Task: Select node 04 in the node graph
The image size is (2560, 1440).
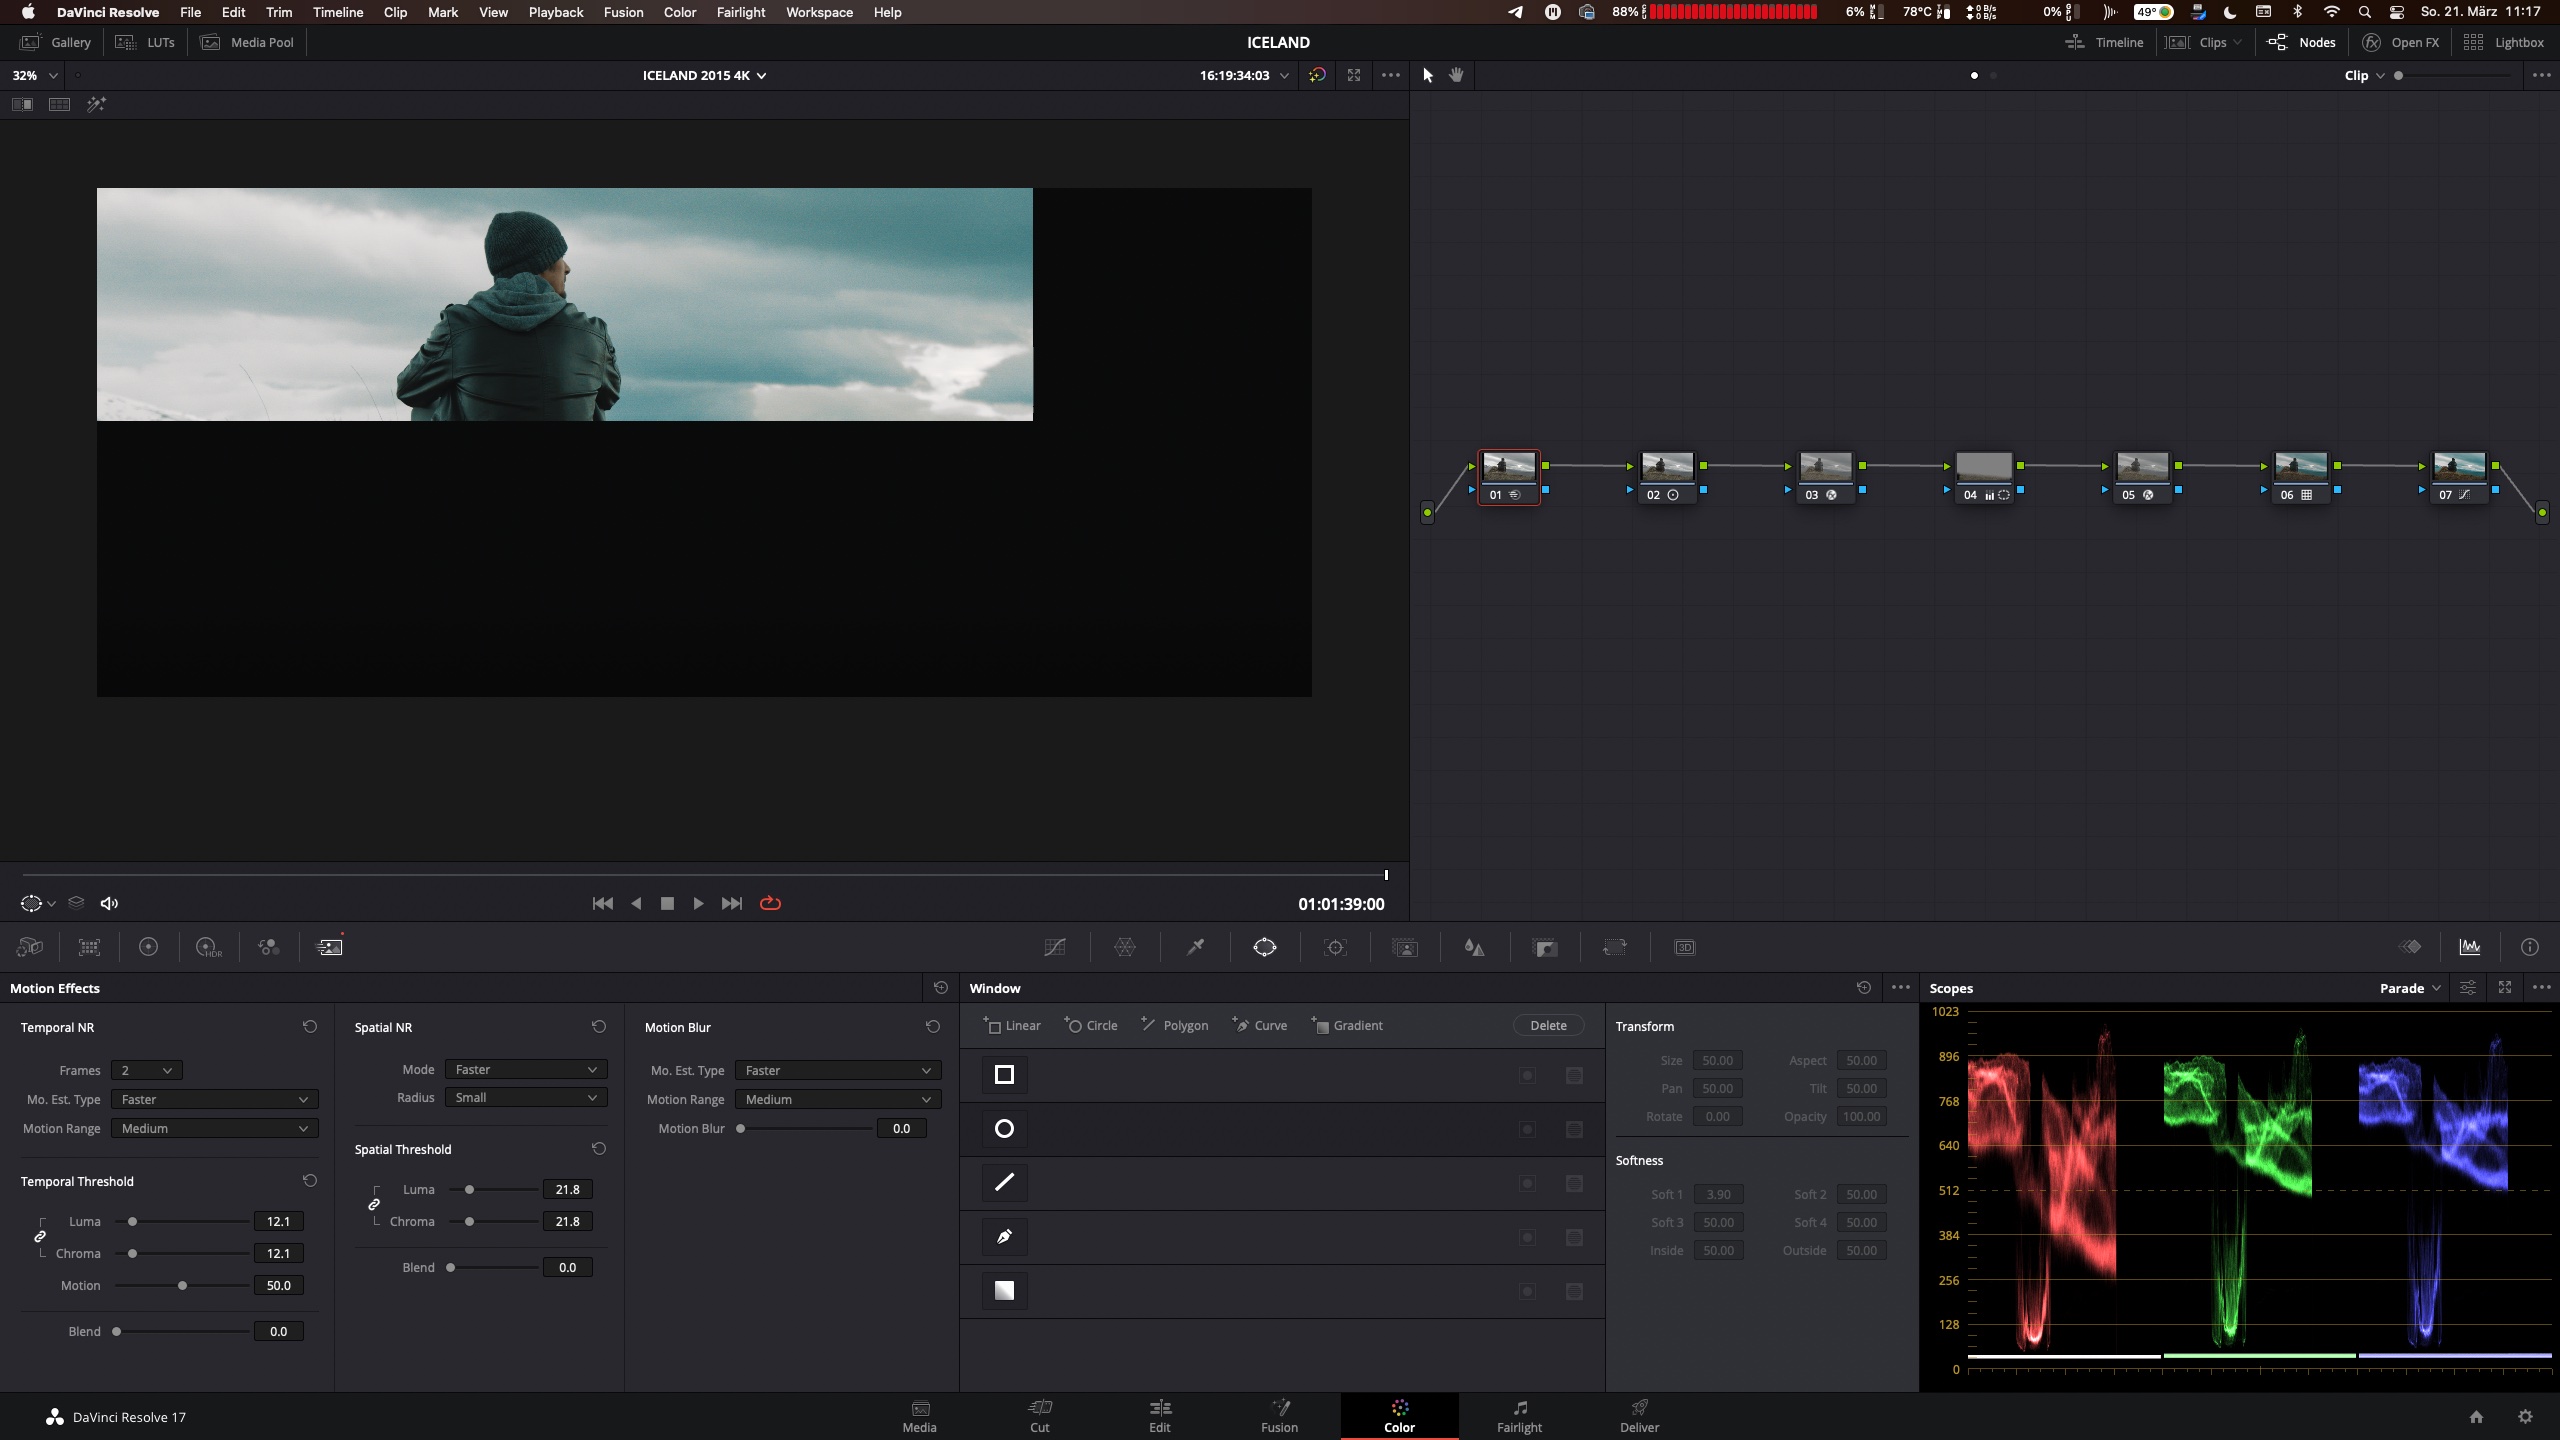Action: (1984, 477)
